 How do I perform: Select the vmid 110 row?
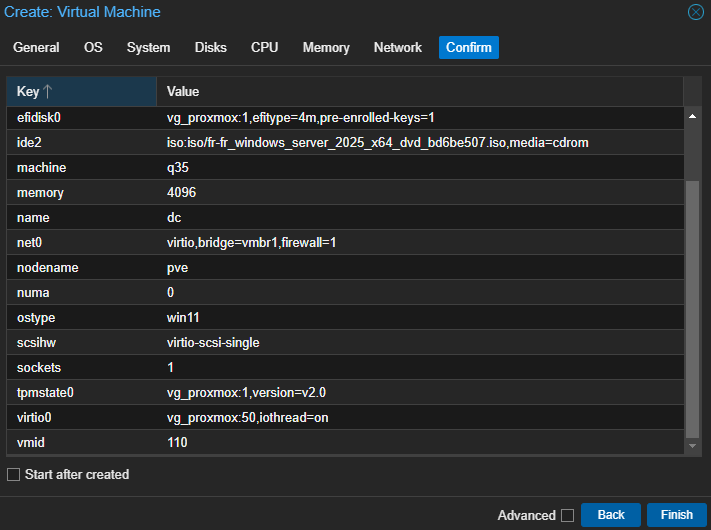pyautogui.click(x=345, y=442)
